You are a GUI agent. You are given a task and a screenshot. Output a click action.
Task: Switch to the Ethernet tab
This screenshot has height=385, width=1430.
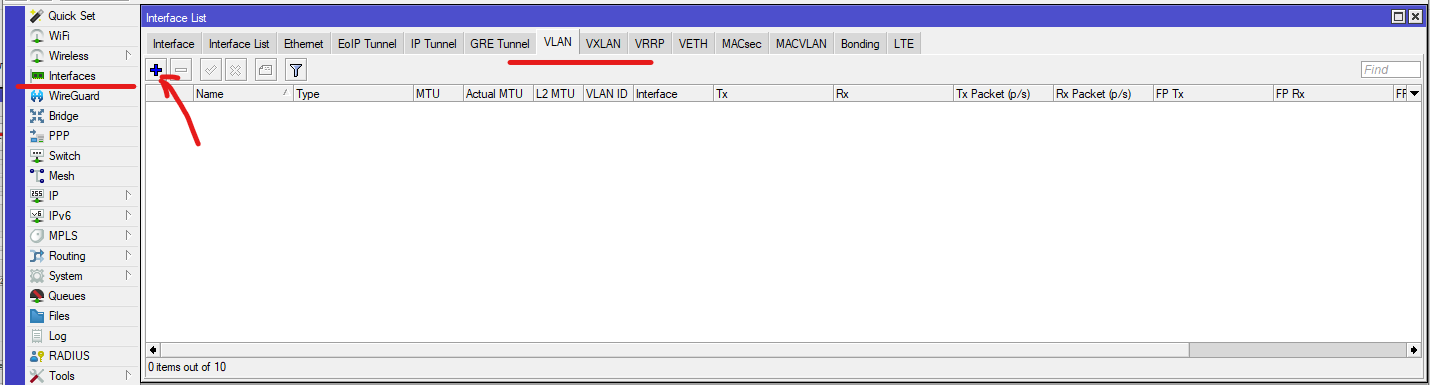[x=304, y=44]
